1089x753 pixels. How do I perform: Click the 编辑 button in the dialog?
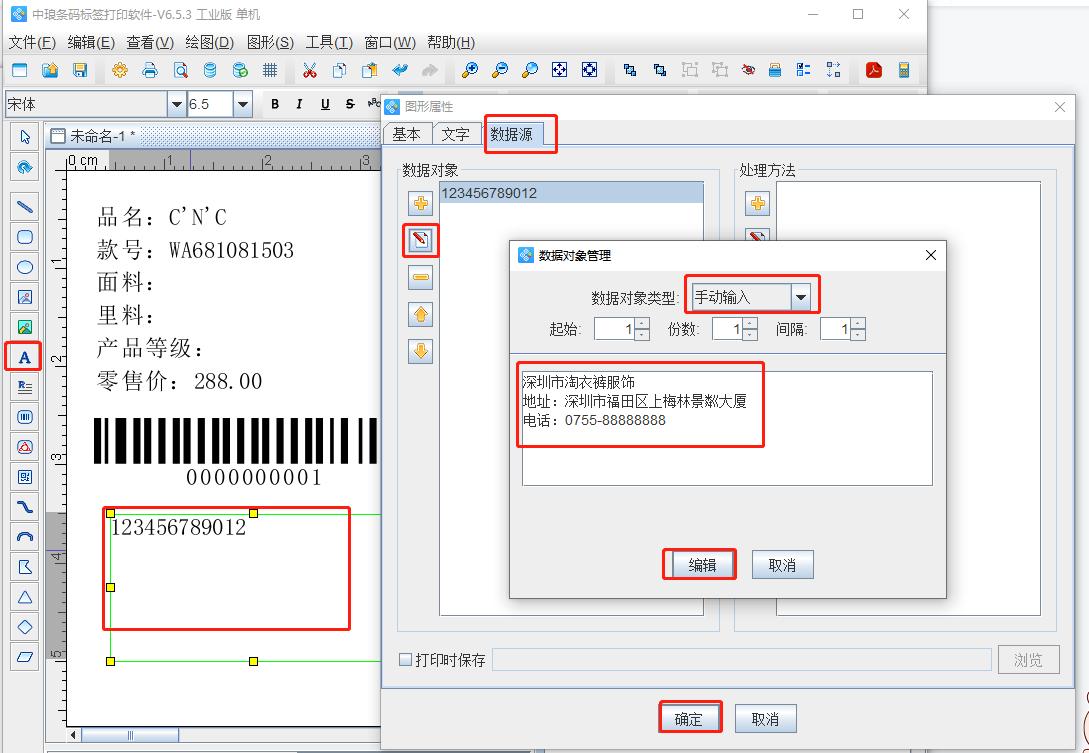[699, 564]
